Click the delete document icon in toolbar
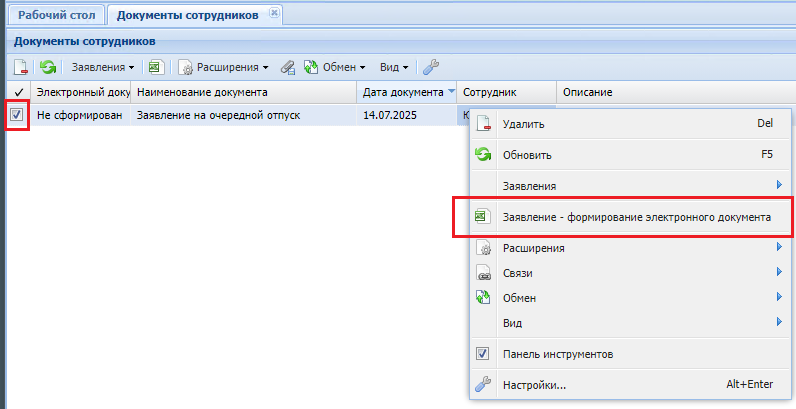Screen dimensions: 796x409 click(x=21, y=67)
